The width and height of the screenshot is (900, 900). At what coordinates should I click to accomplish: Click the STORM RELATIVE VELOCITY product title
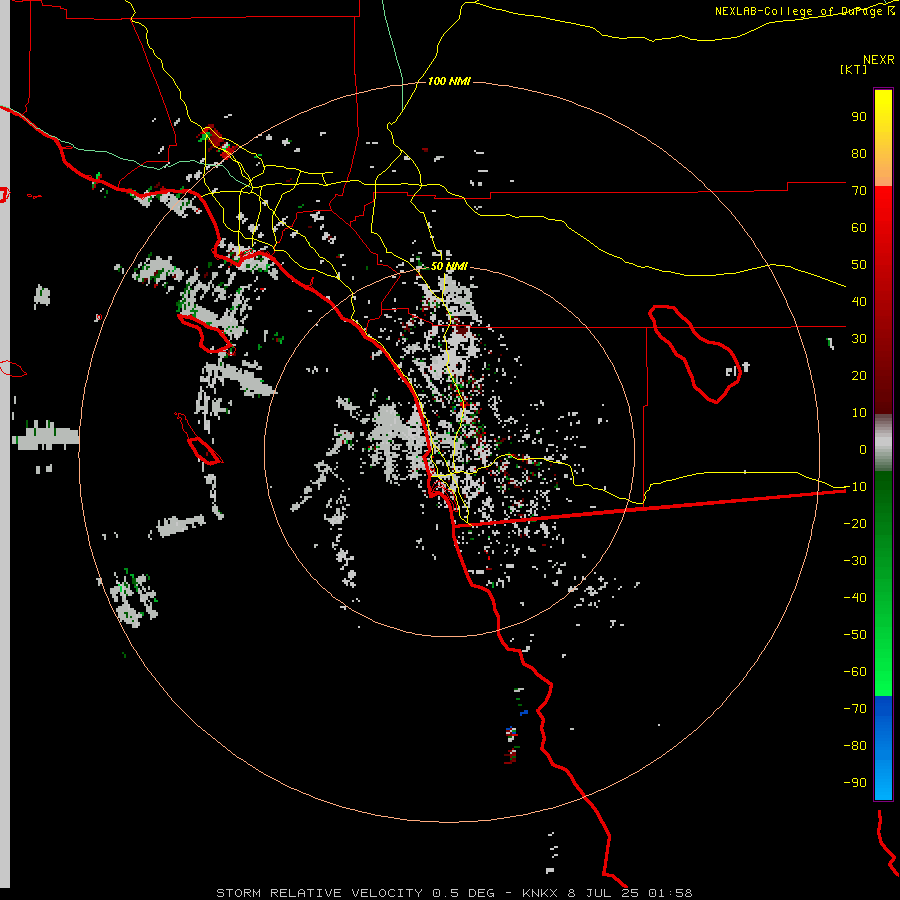pos(320,893)
